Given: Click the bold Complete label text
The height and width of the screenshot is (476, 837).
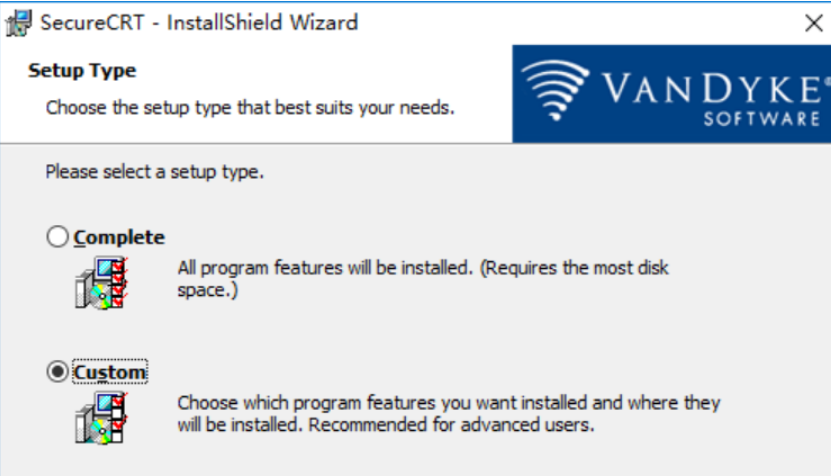Looking at the screenshot, I should 119,237.
